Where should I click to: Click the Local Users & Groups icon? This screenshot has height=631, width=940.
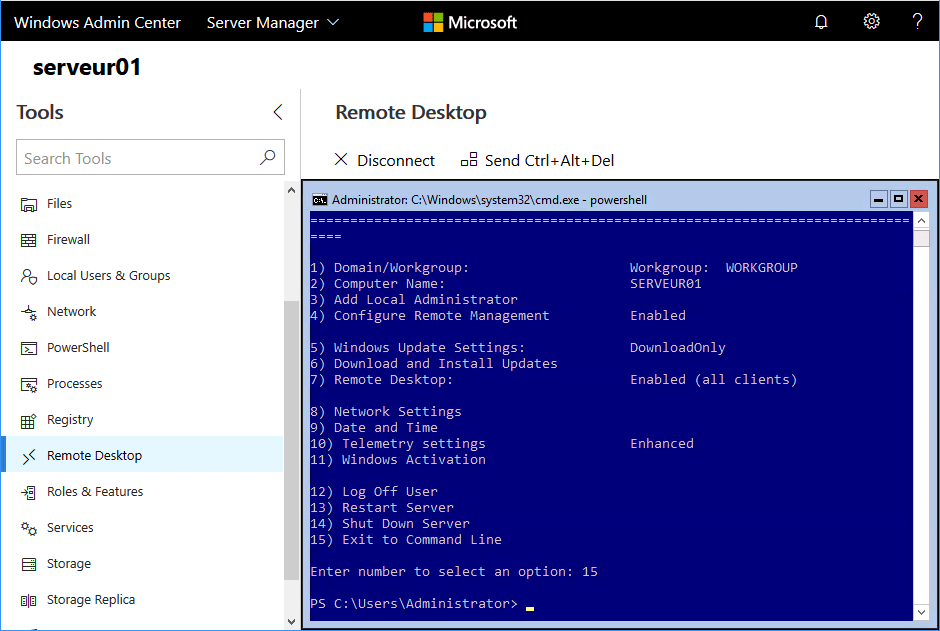(x=29, y=276)
